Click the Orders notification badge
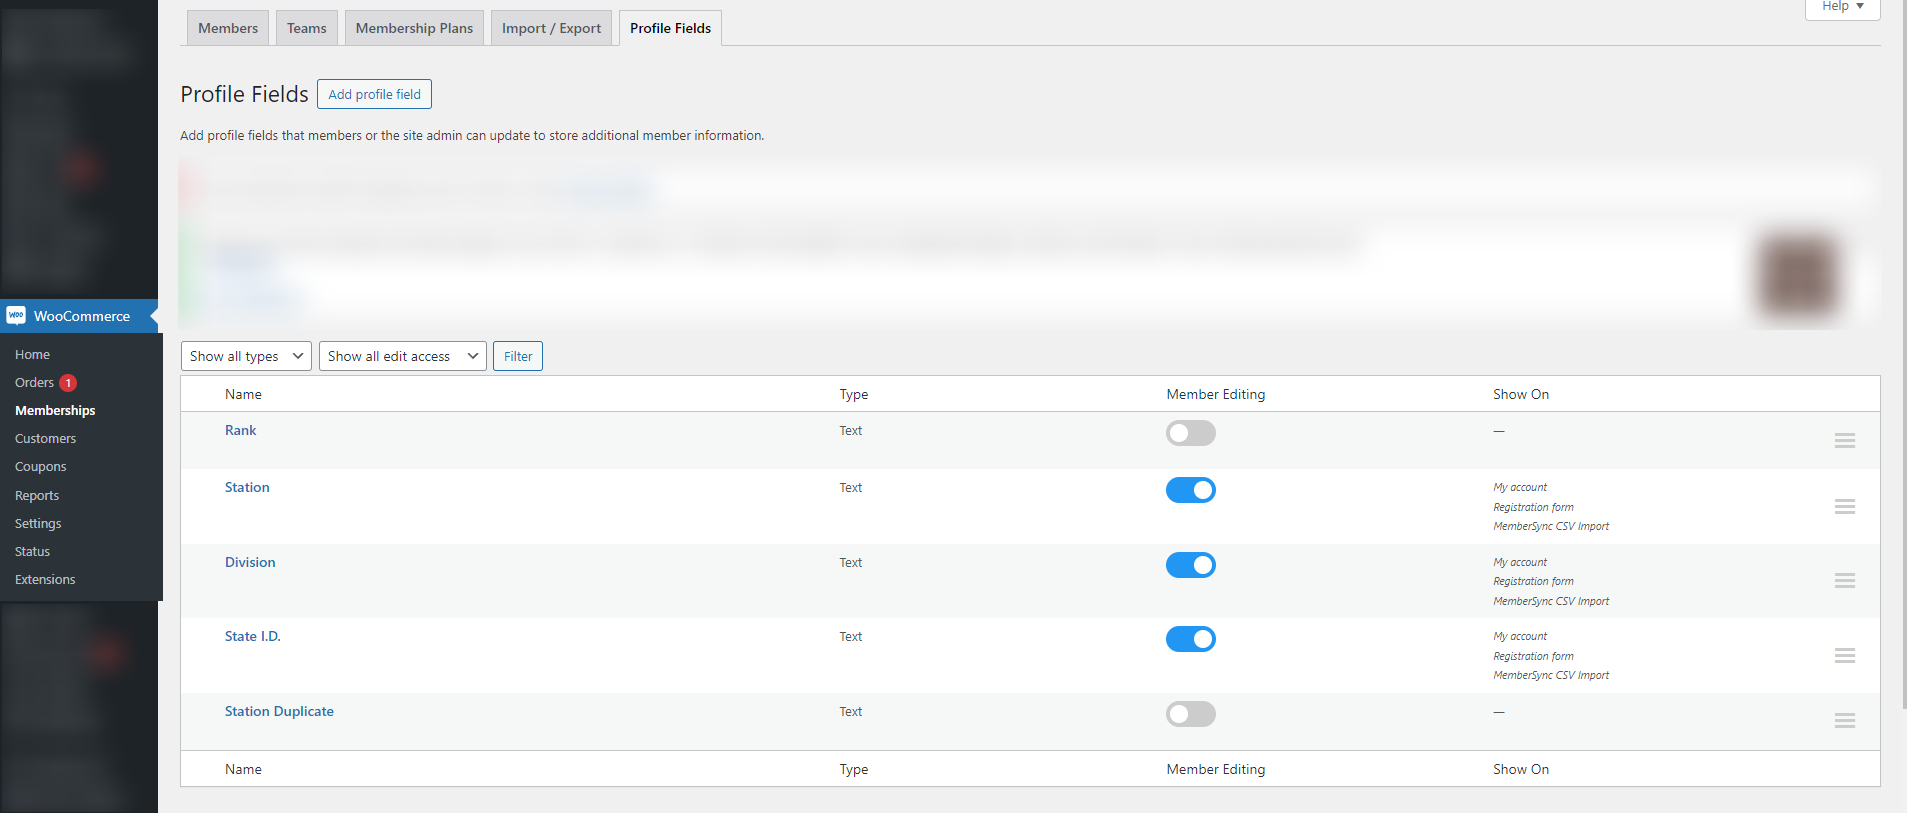Image resolution: width=1907 pixels, height=813 pixels. coord(68,383)
